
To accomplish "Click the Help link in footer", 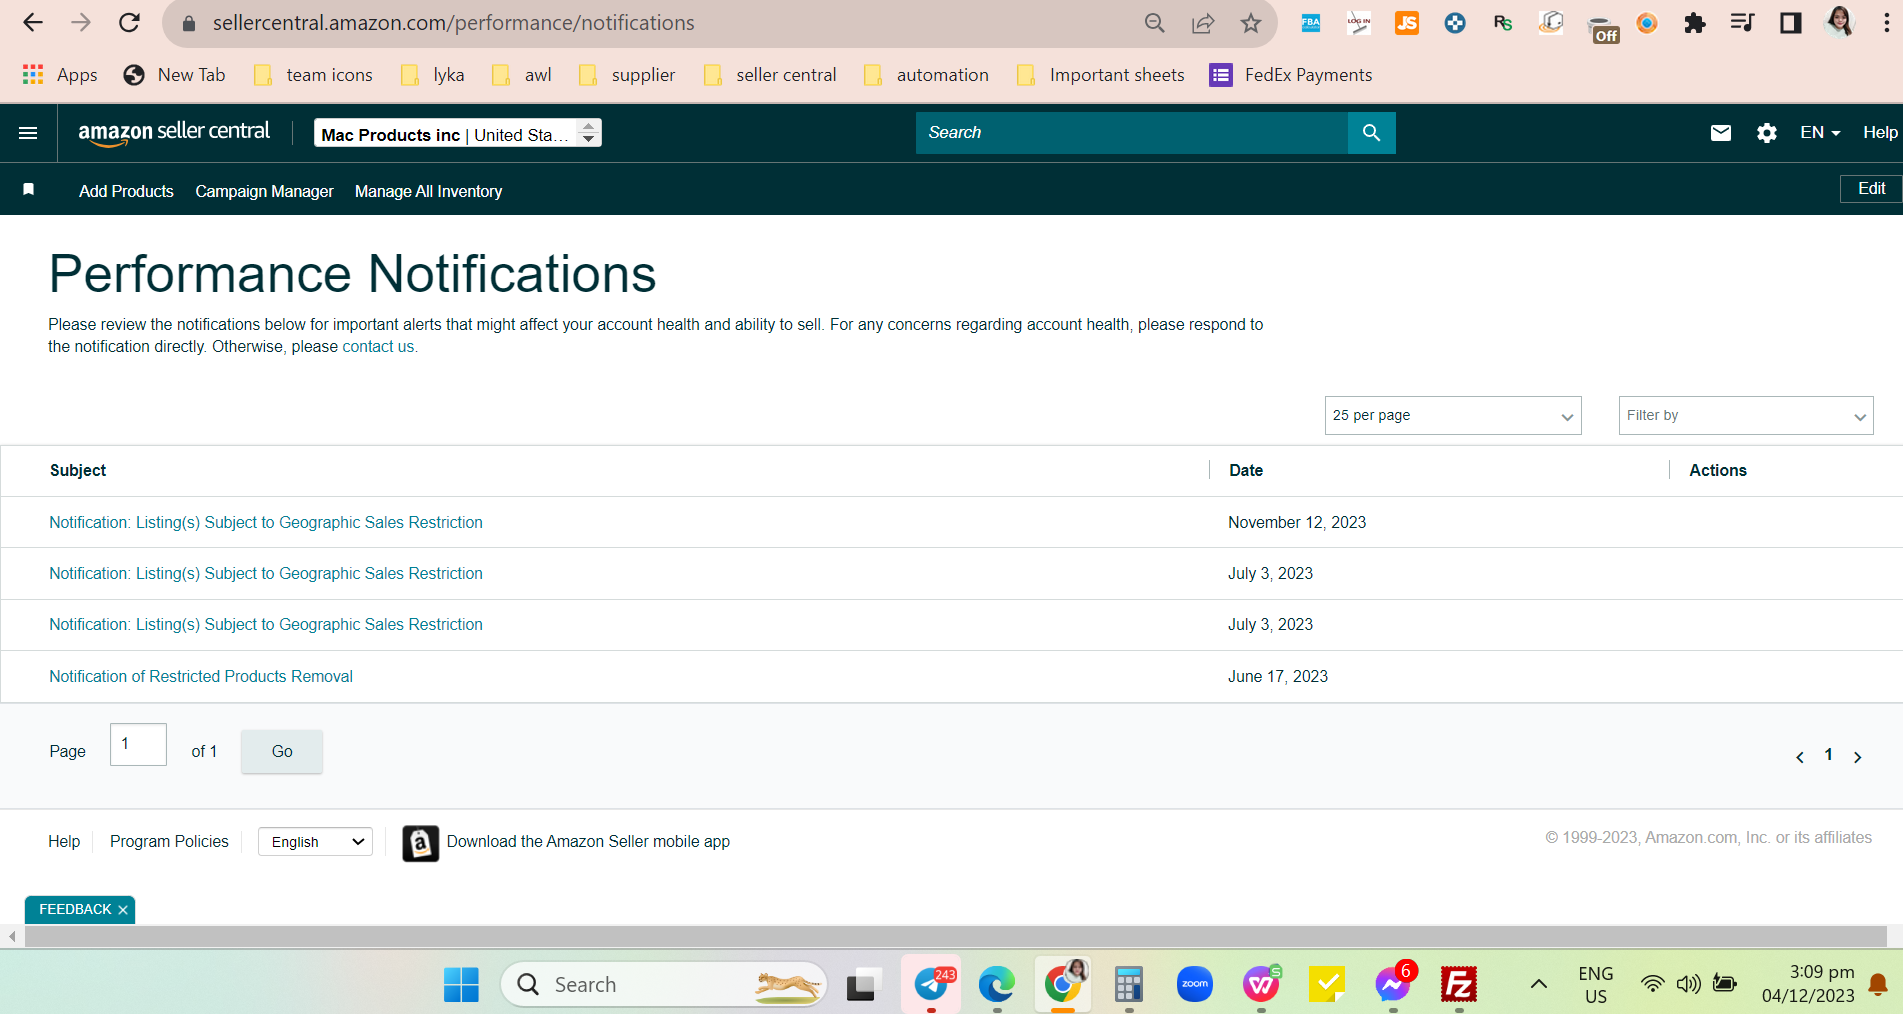I will point(64,842).
